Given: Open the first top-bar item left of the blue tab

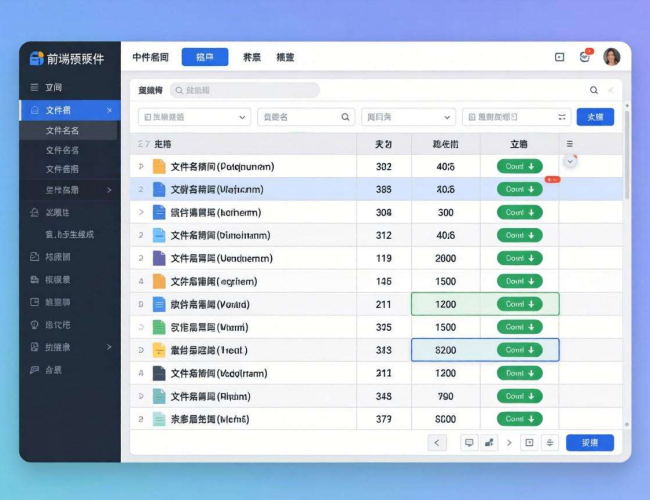Looking at the screenshot, I should pyautogui.click(x=150, y=57).
